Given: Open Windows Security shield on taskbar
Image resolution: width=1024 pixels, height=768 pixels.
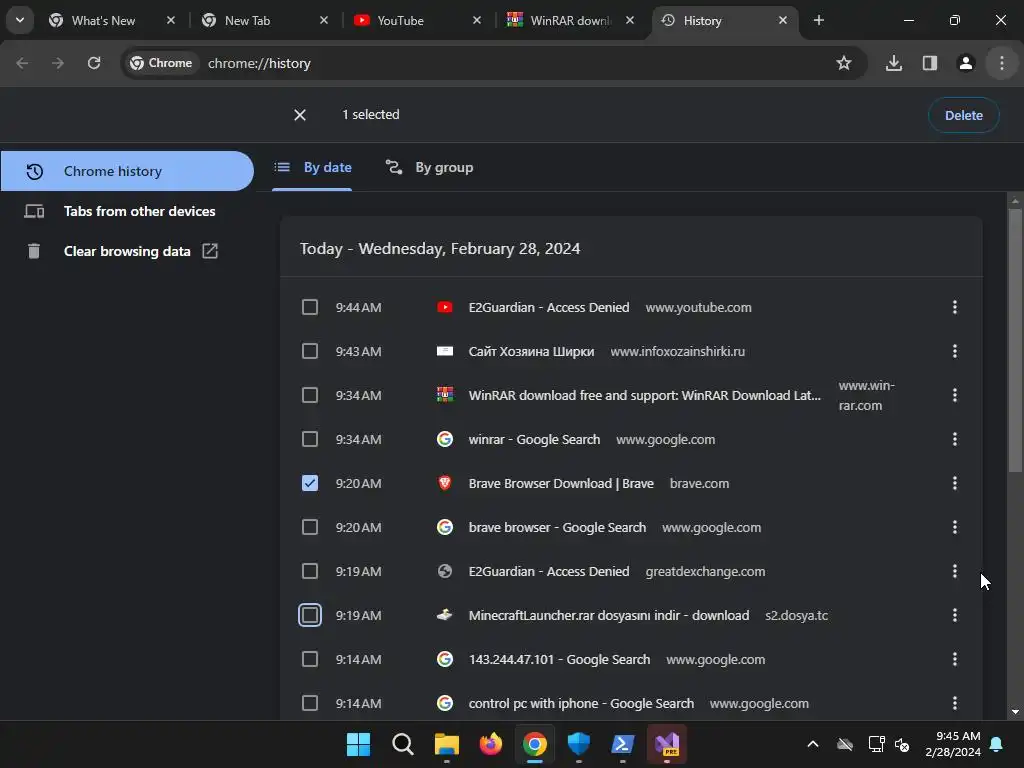Looking at the screenshot, I should pyautogui.click(x=579, y=744).
